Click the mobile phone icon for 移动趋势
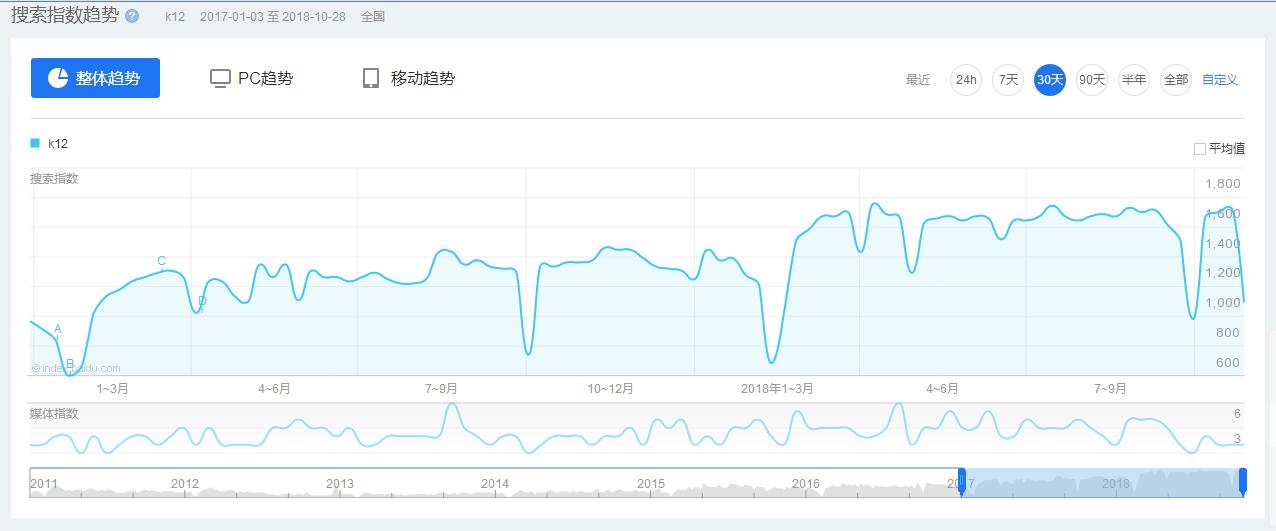Viewport: 1276px width, 531px height. [x=371, y=78]
